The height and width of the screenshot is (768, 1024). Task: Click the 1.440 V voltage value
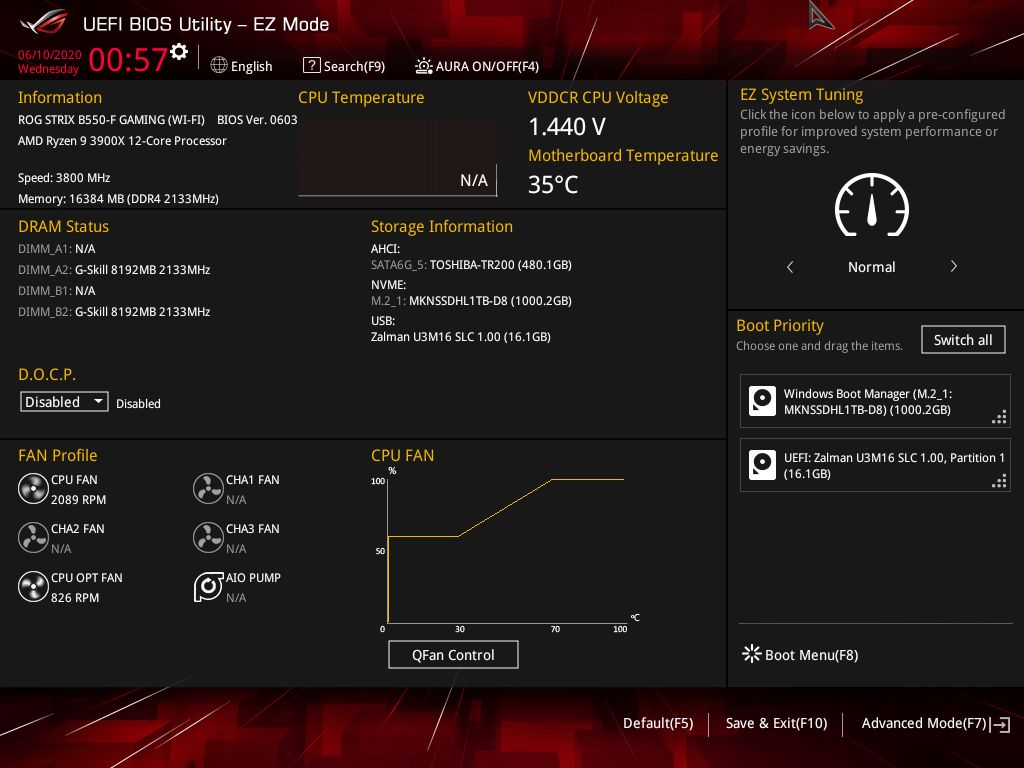567,127
